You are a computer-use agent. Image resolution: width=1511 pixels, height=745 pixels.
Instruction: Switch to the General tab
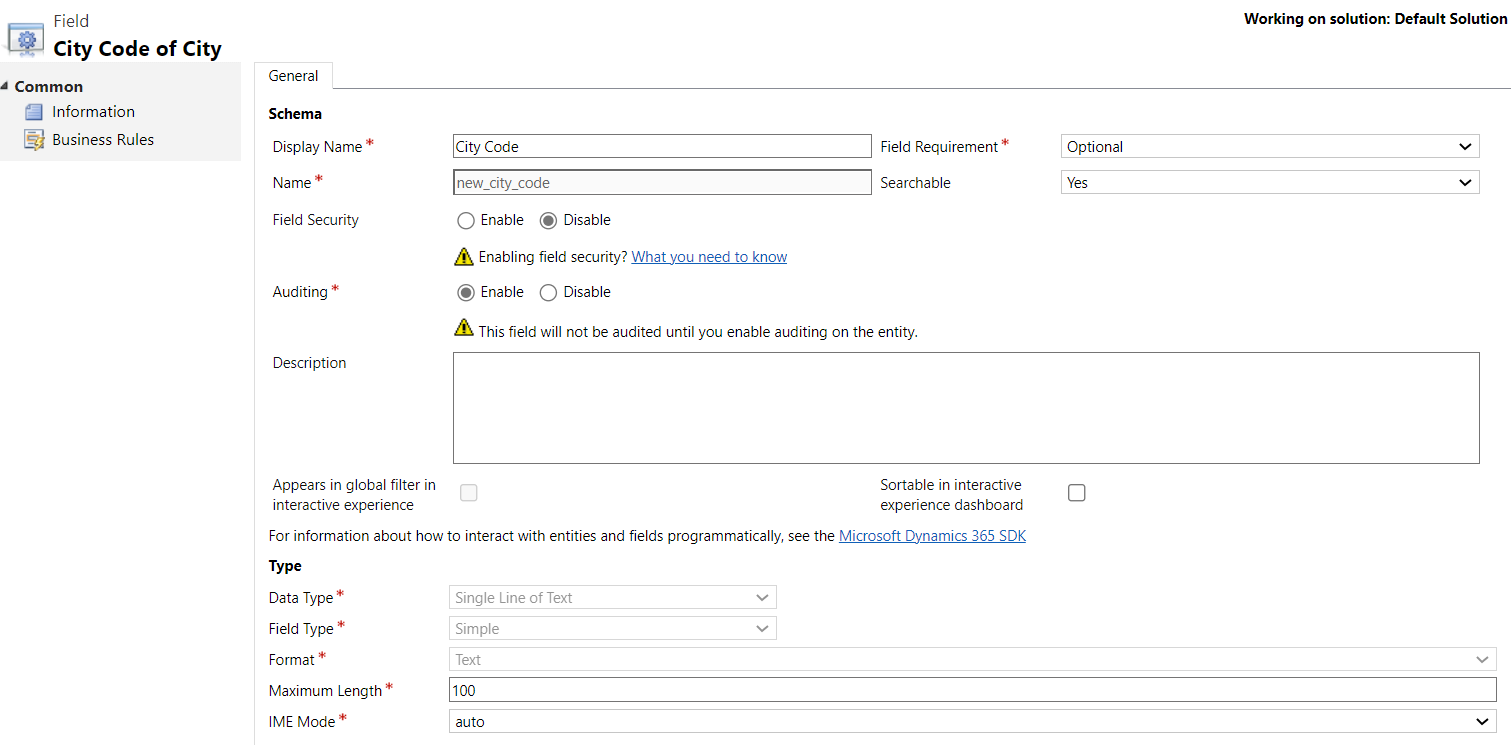pyautogui.click(x=293, y=76)
